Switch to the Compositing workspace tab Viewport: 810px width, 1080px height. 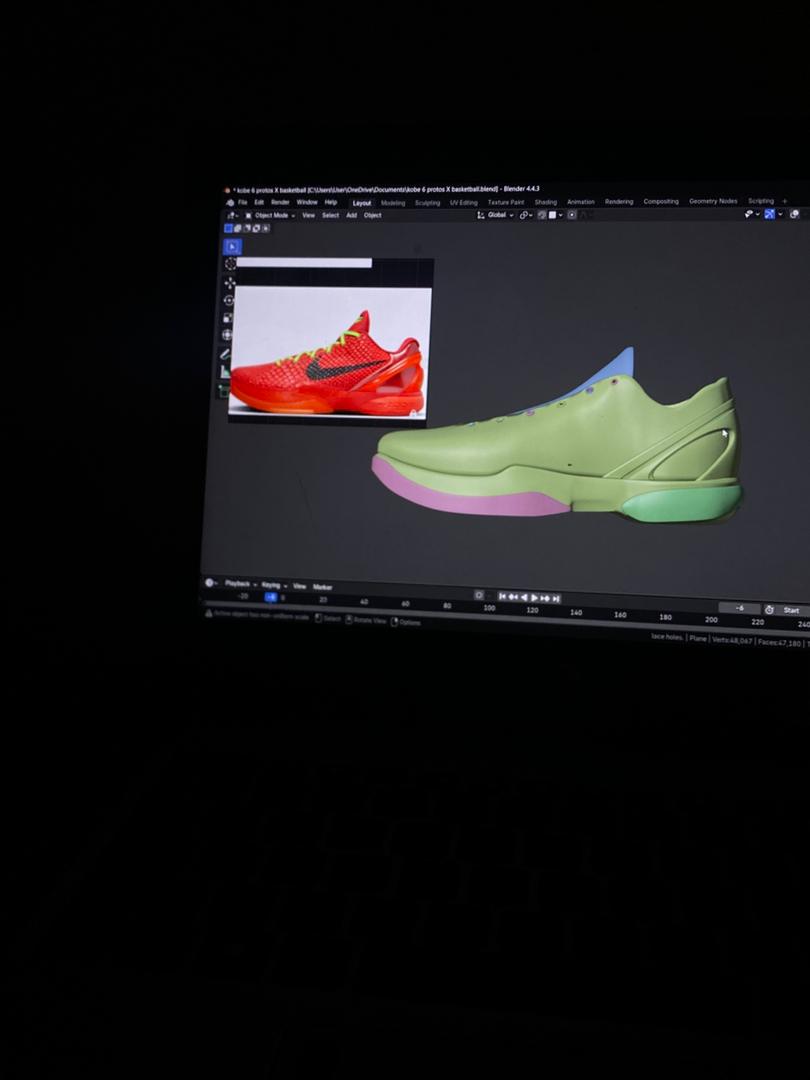[x=661, y=202]
